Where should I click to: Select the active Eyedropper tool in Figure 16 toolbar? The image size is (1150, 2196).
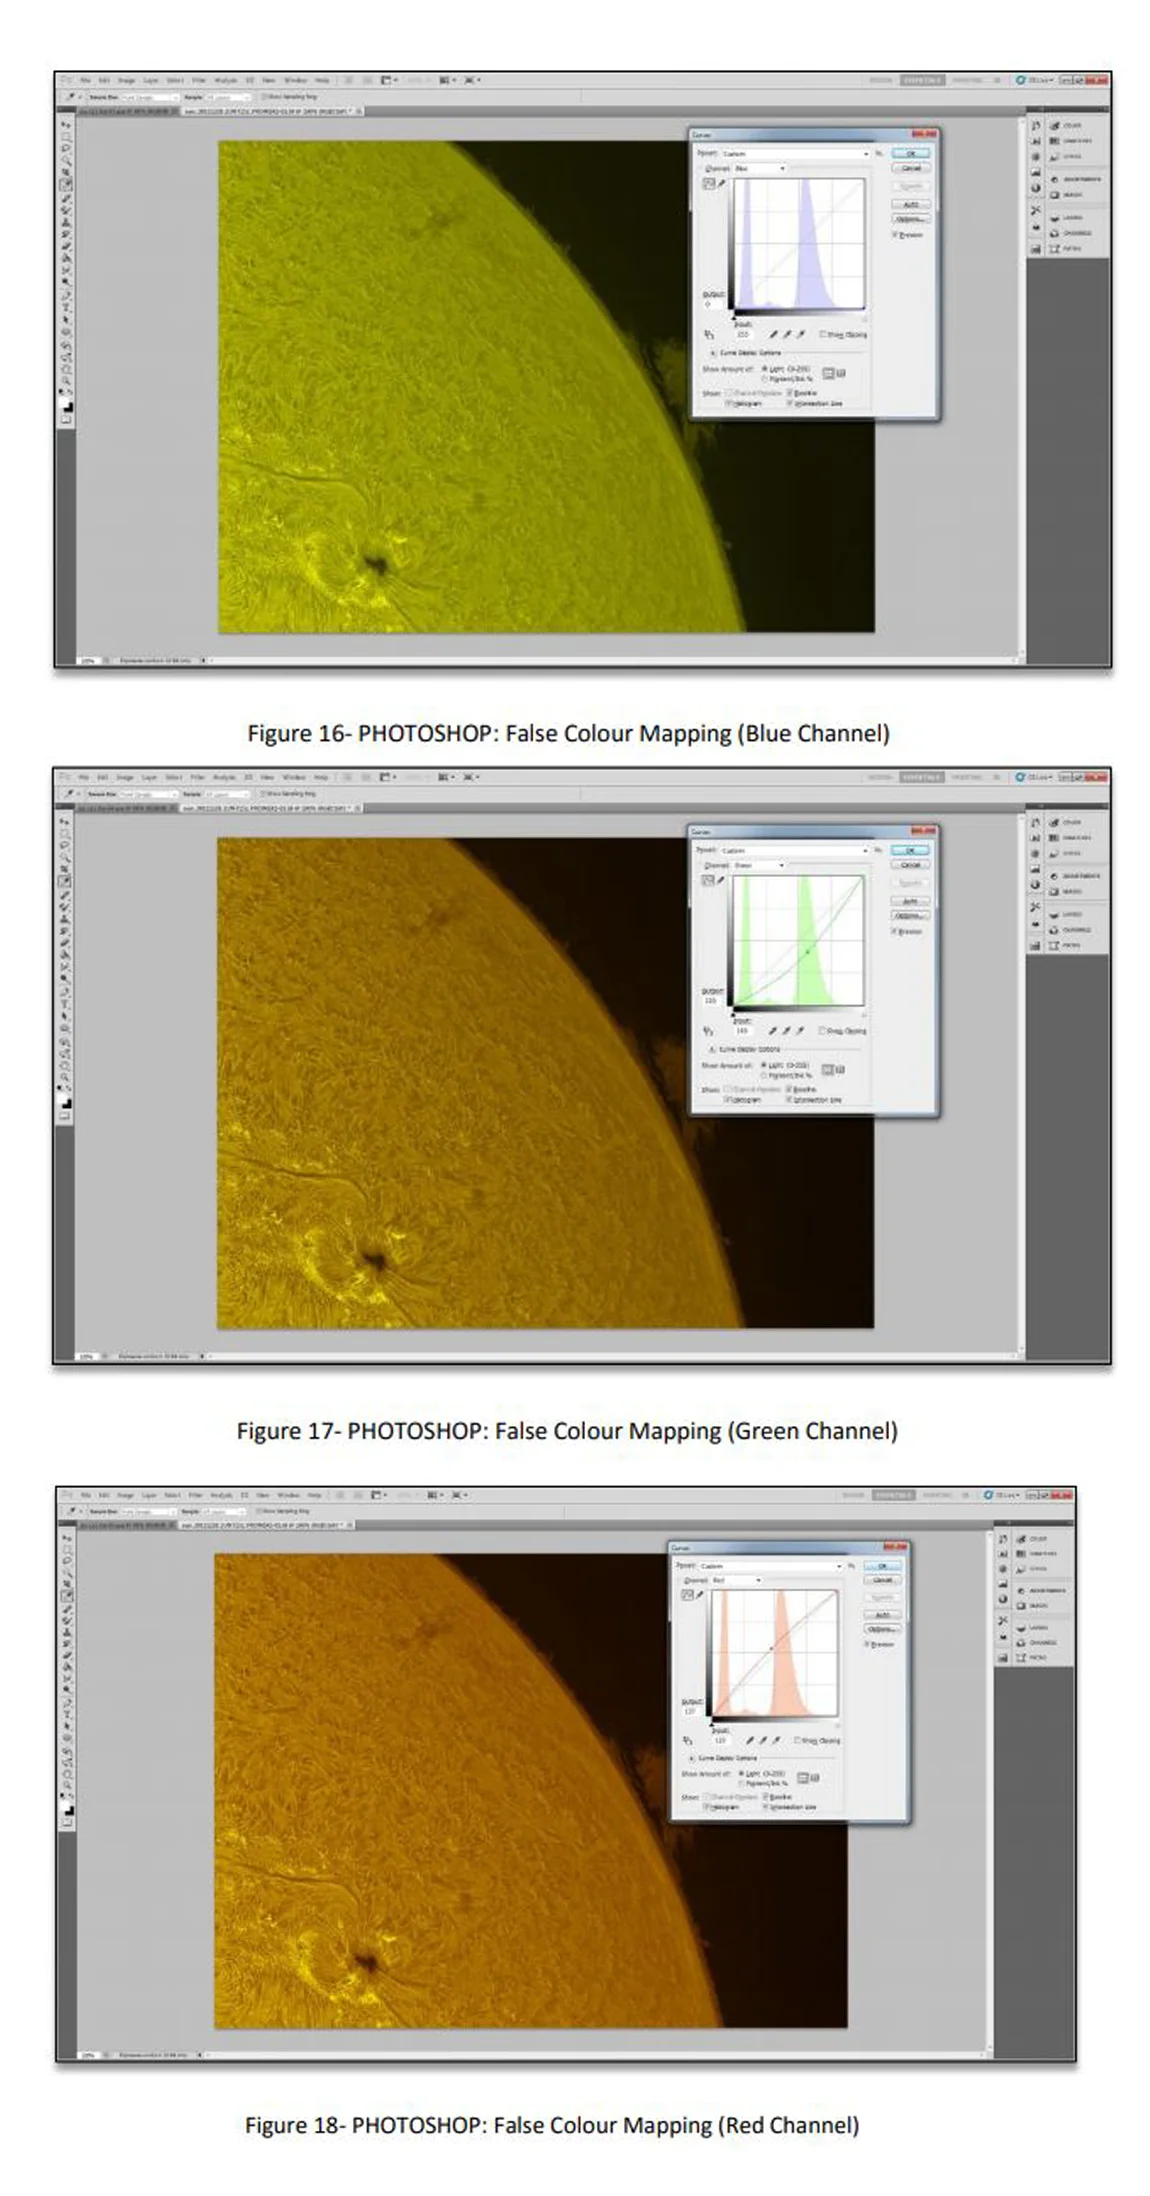pos(66,184)
